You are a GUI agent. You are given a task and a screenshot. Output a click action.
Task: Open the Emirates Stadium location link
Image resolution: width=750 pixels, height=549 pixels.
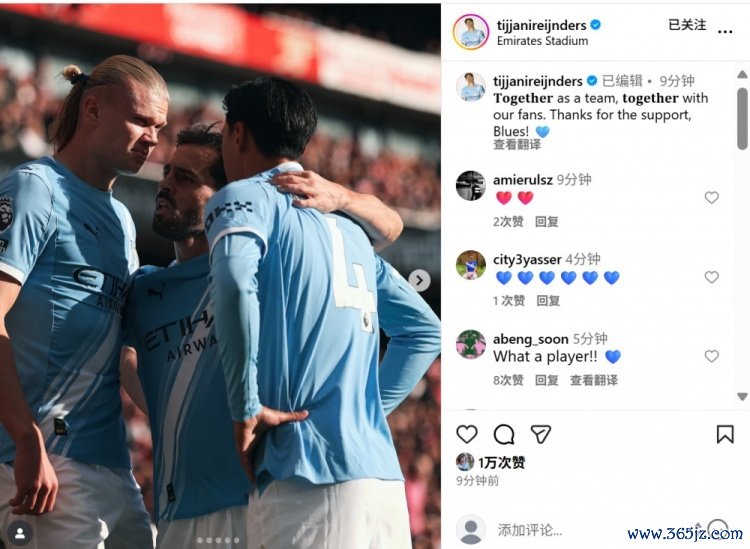[x=542, y=41]
